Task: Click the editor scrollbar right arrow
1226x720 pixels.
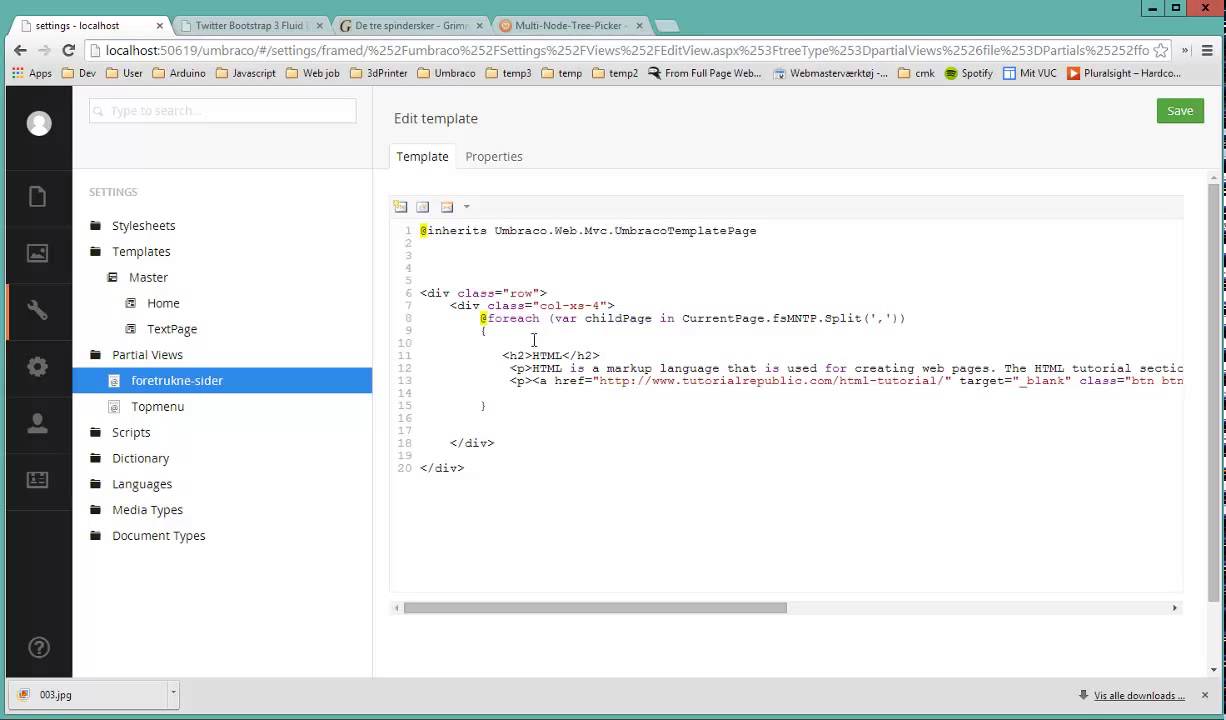Action: (1175, 607)
